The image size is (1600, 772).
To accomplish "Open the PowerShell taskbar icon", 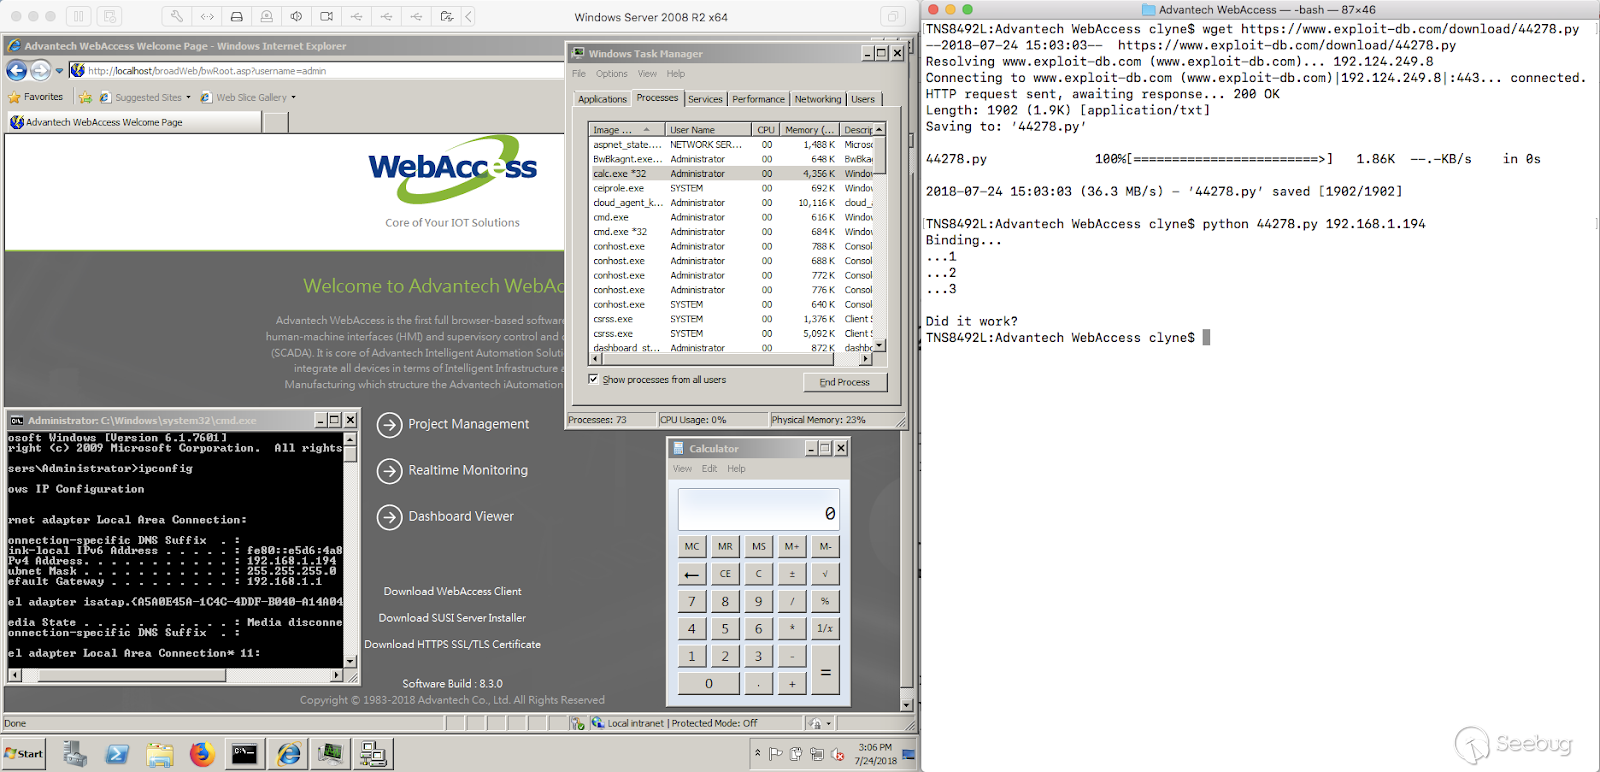I will (x=117, y=754).
